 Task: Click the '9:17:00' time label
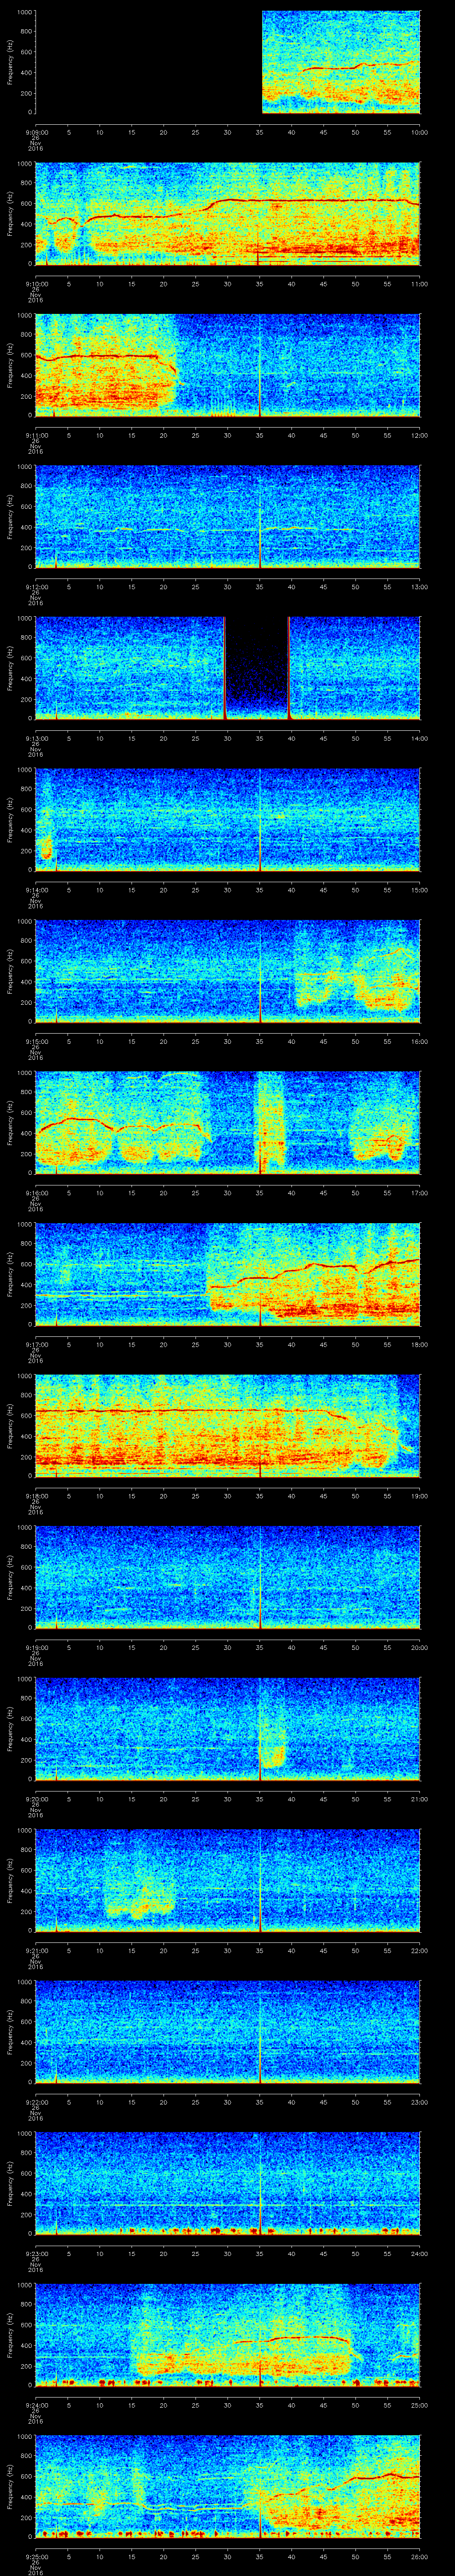click(36, 1344)
